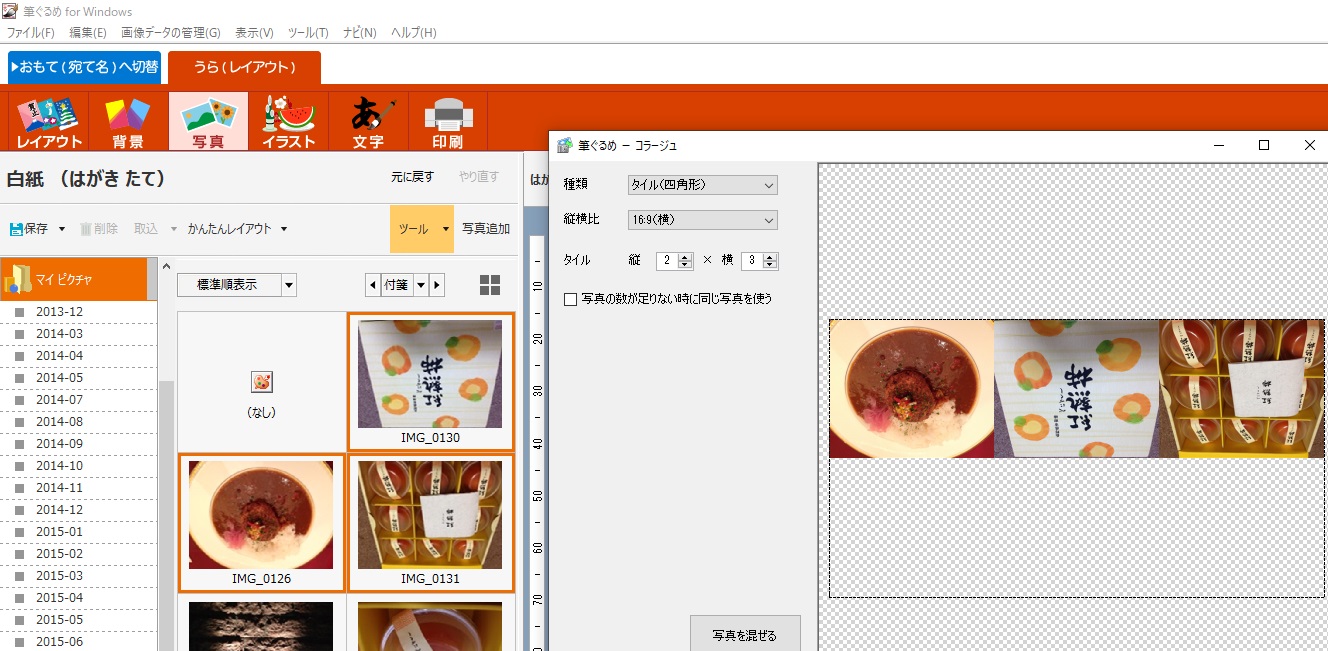
Task: Select the 背景 background tool
Action: coord(128,121)
